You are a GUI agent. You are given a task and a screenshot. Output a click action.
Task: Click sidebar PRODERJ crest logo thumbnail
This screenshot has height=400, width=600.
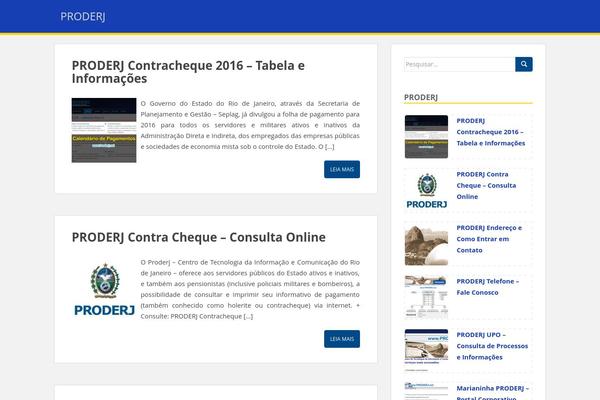[x=426, y=190]
